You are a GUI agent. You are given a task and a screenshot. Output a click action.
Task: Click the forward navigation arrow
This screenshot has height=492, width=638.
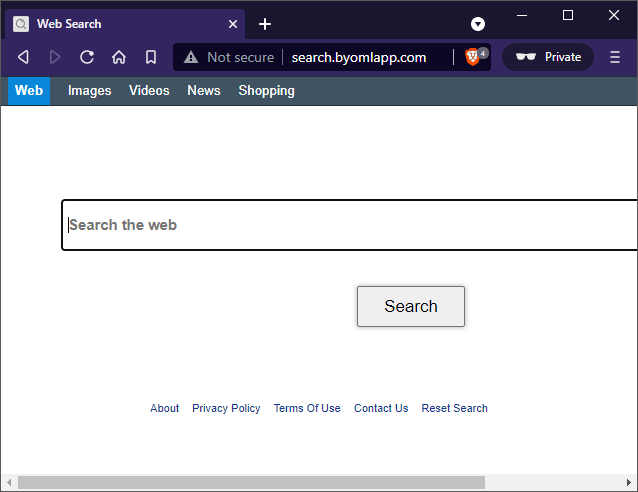(55, 57)
